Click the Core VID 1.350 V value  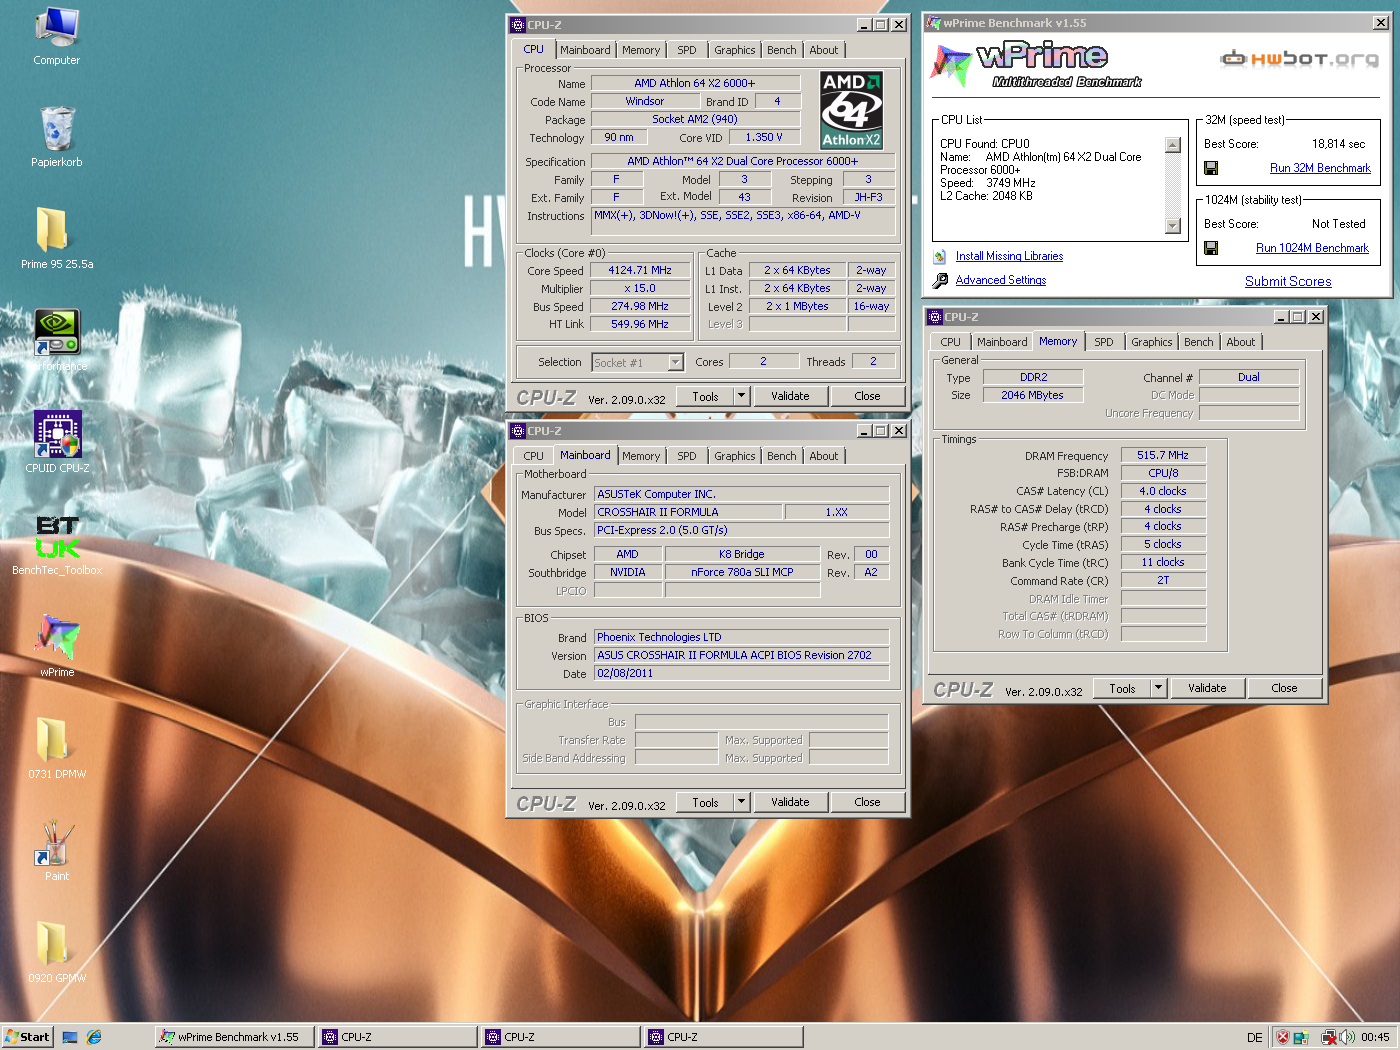tap(764, 138)
